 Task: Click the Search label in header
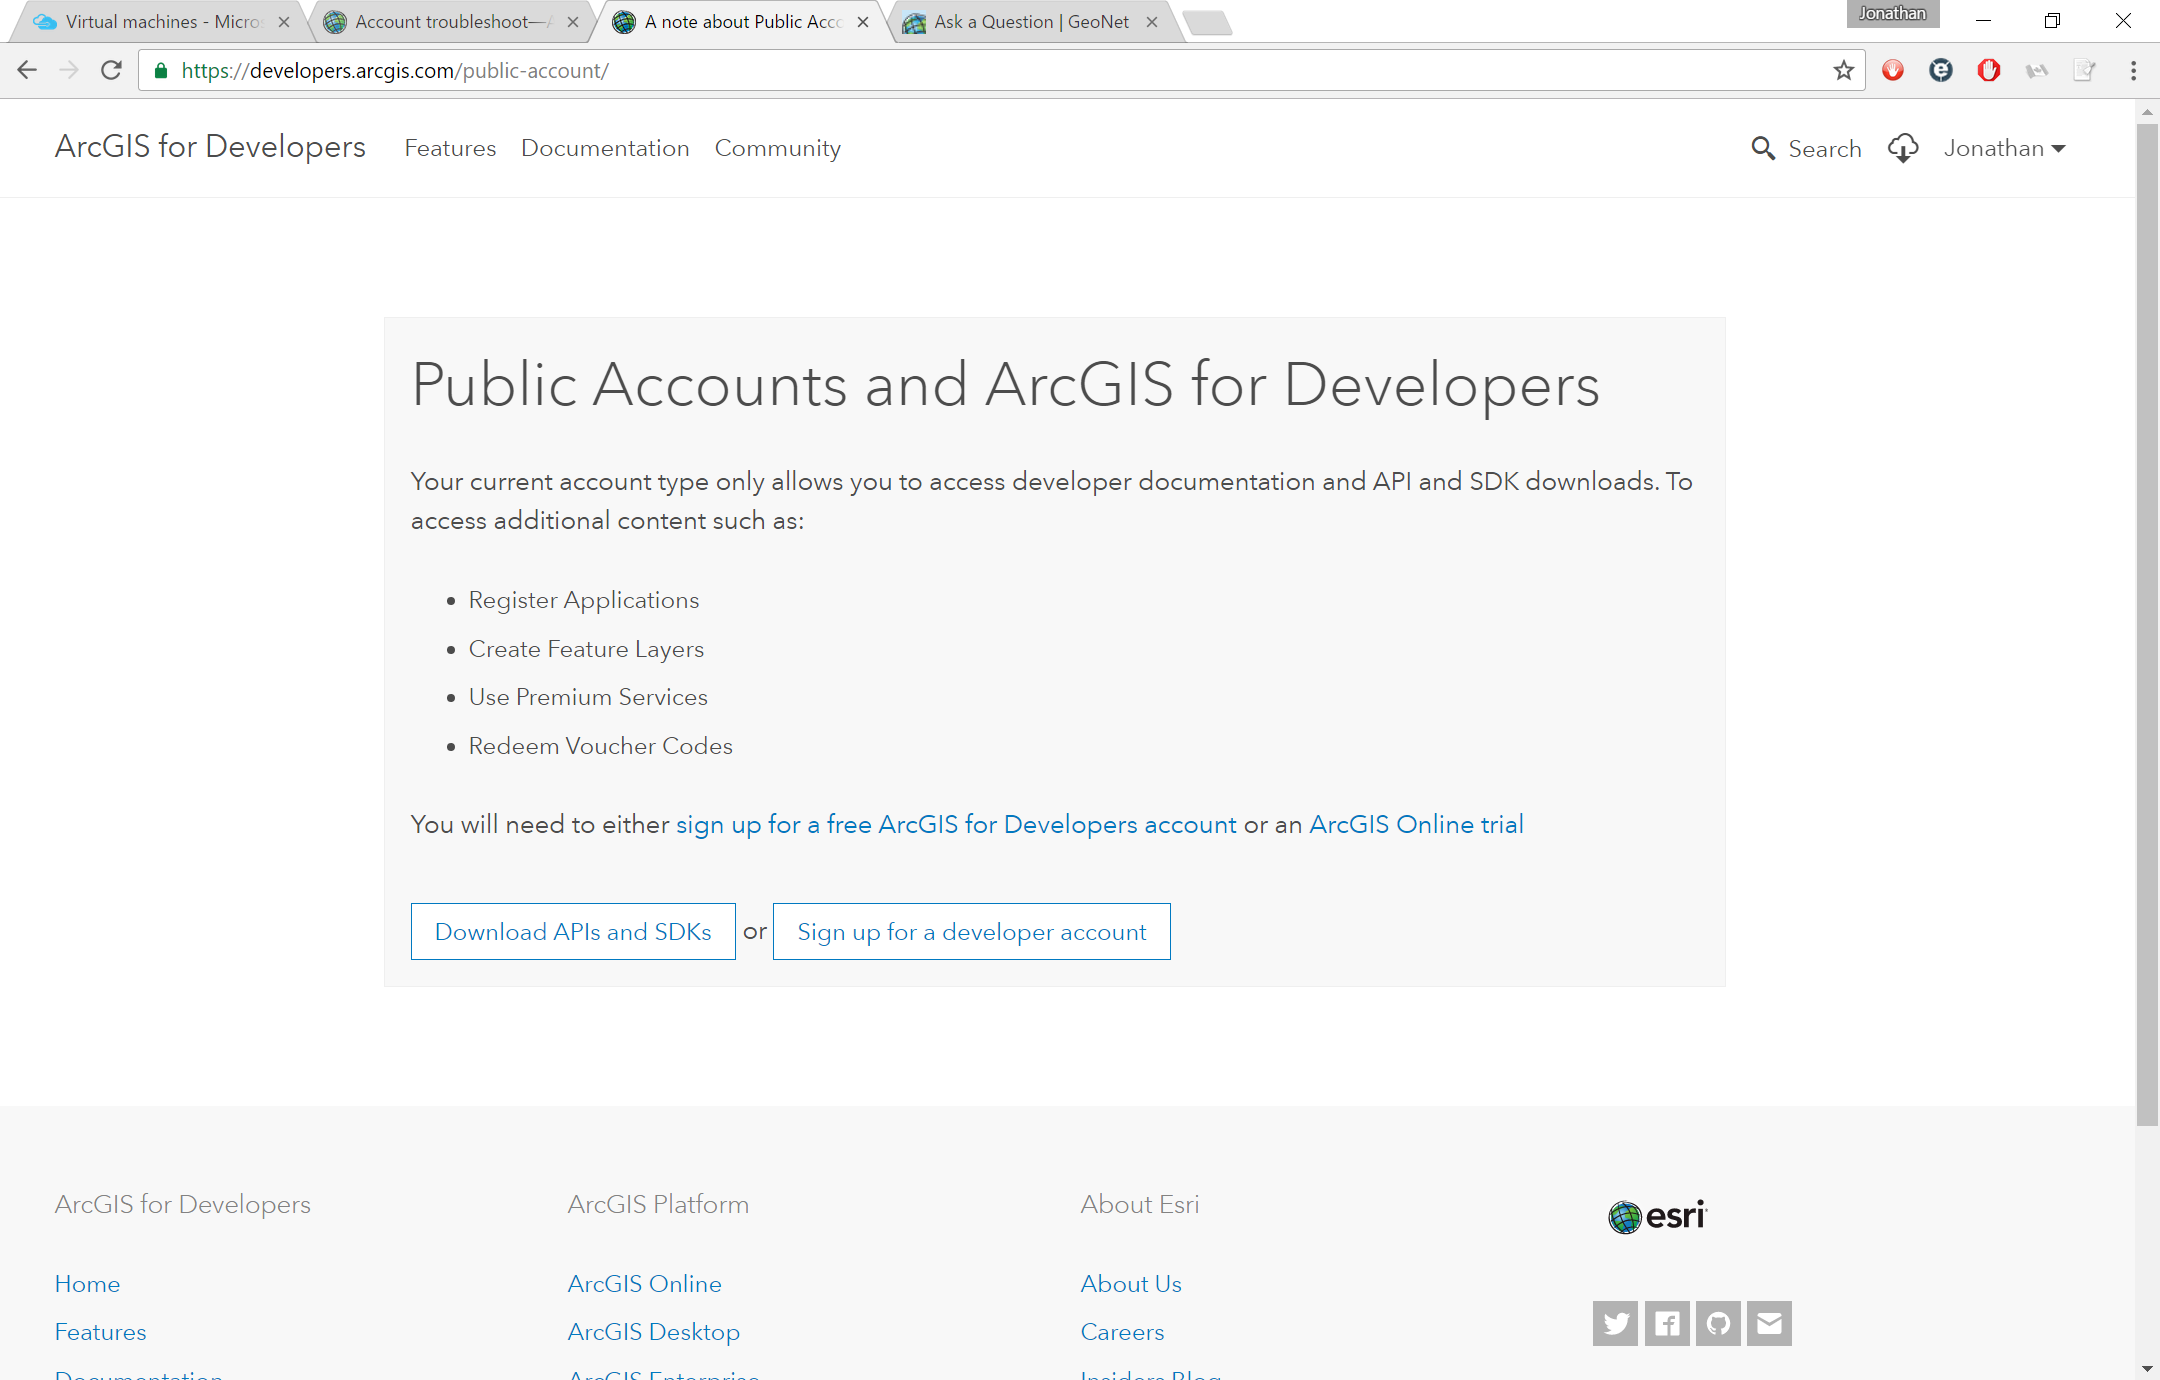[1825, 149]
